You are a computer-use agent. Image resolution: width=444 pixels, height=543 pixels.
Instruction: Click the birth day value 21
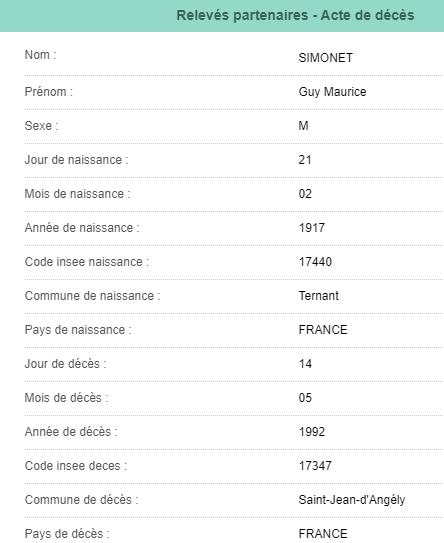coord(305,160)
